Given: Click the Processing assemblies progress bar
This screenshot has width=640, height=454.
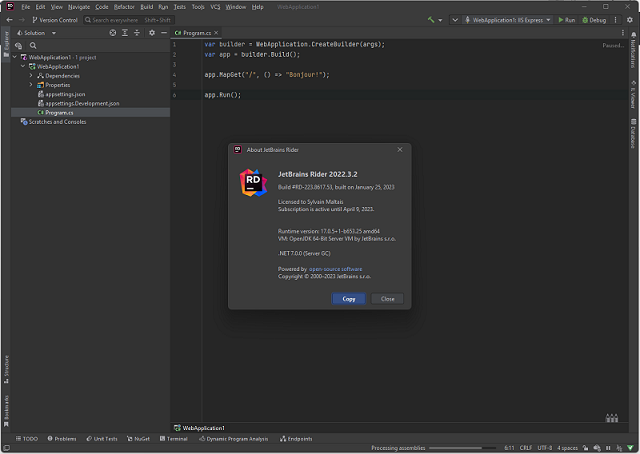Looking at the screenshot, I should (x=461, y=447).
